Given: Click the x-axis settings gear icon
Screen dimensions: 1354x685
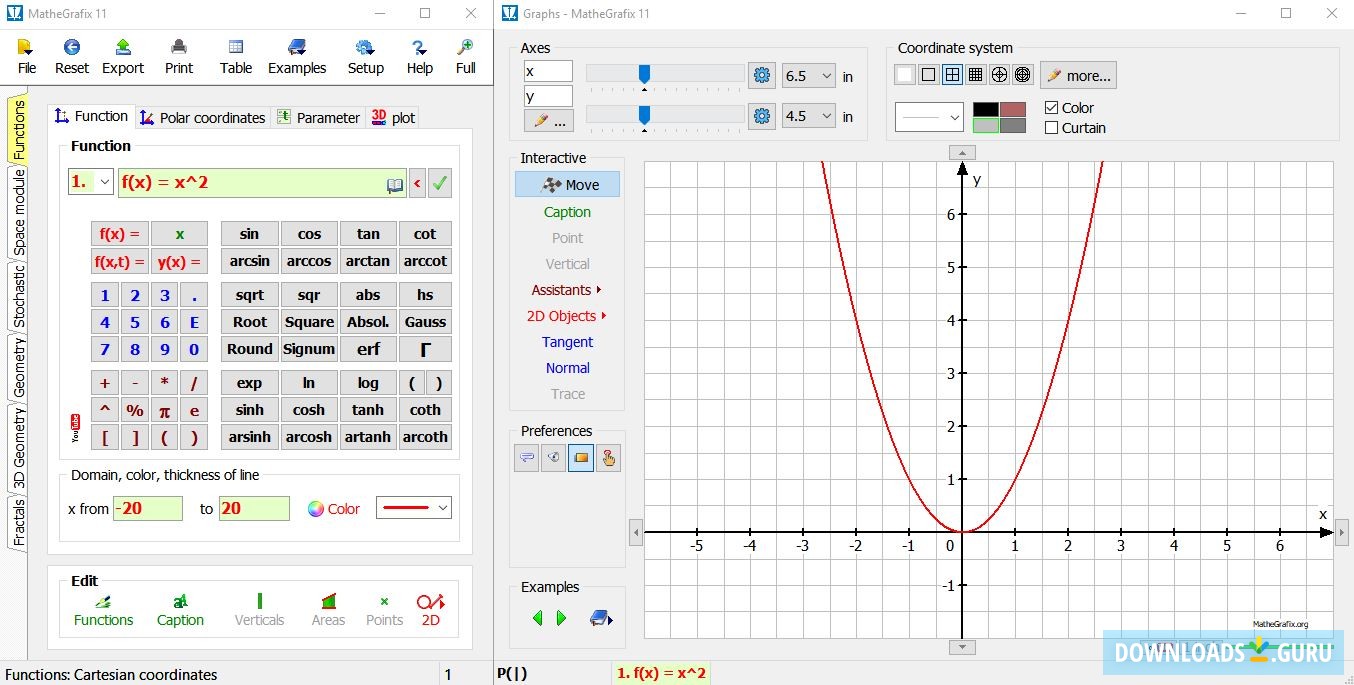Looking at the screenshot, I should click(762, 75).
